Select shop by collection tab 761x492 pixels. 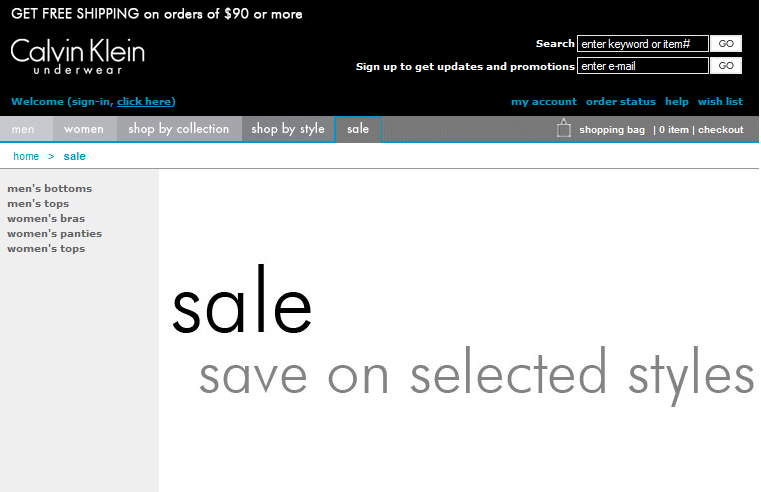click(179, 129)
